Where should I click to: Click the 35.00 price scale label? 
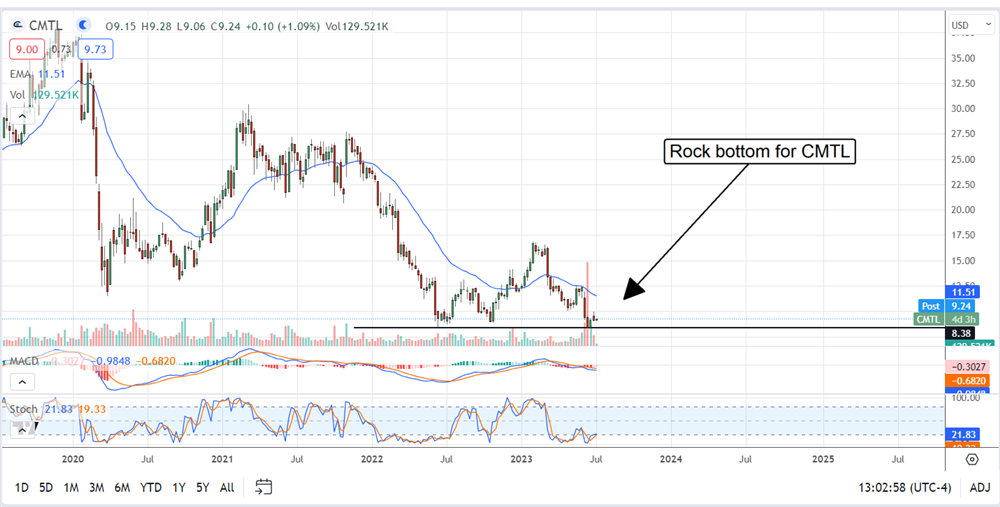961,58
